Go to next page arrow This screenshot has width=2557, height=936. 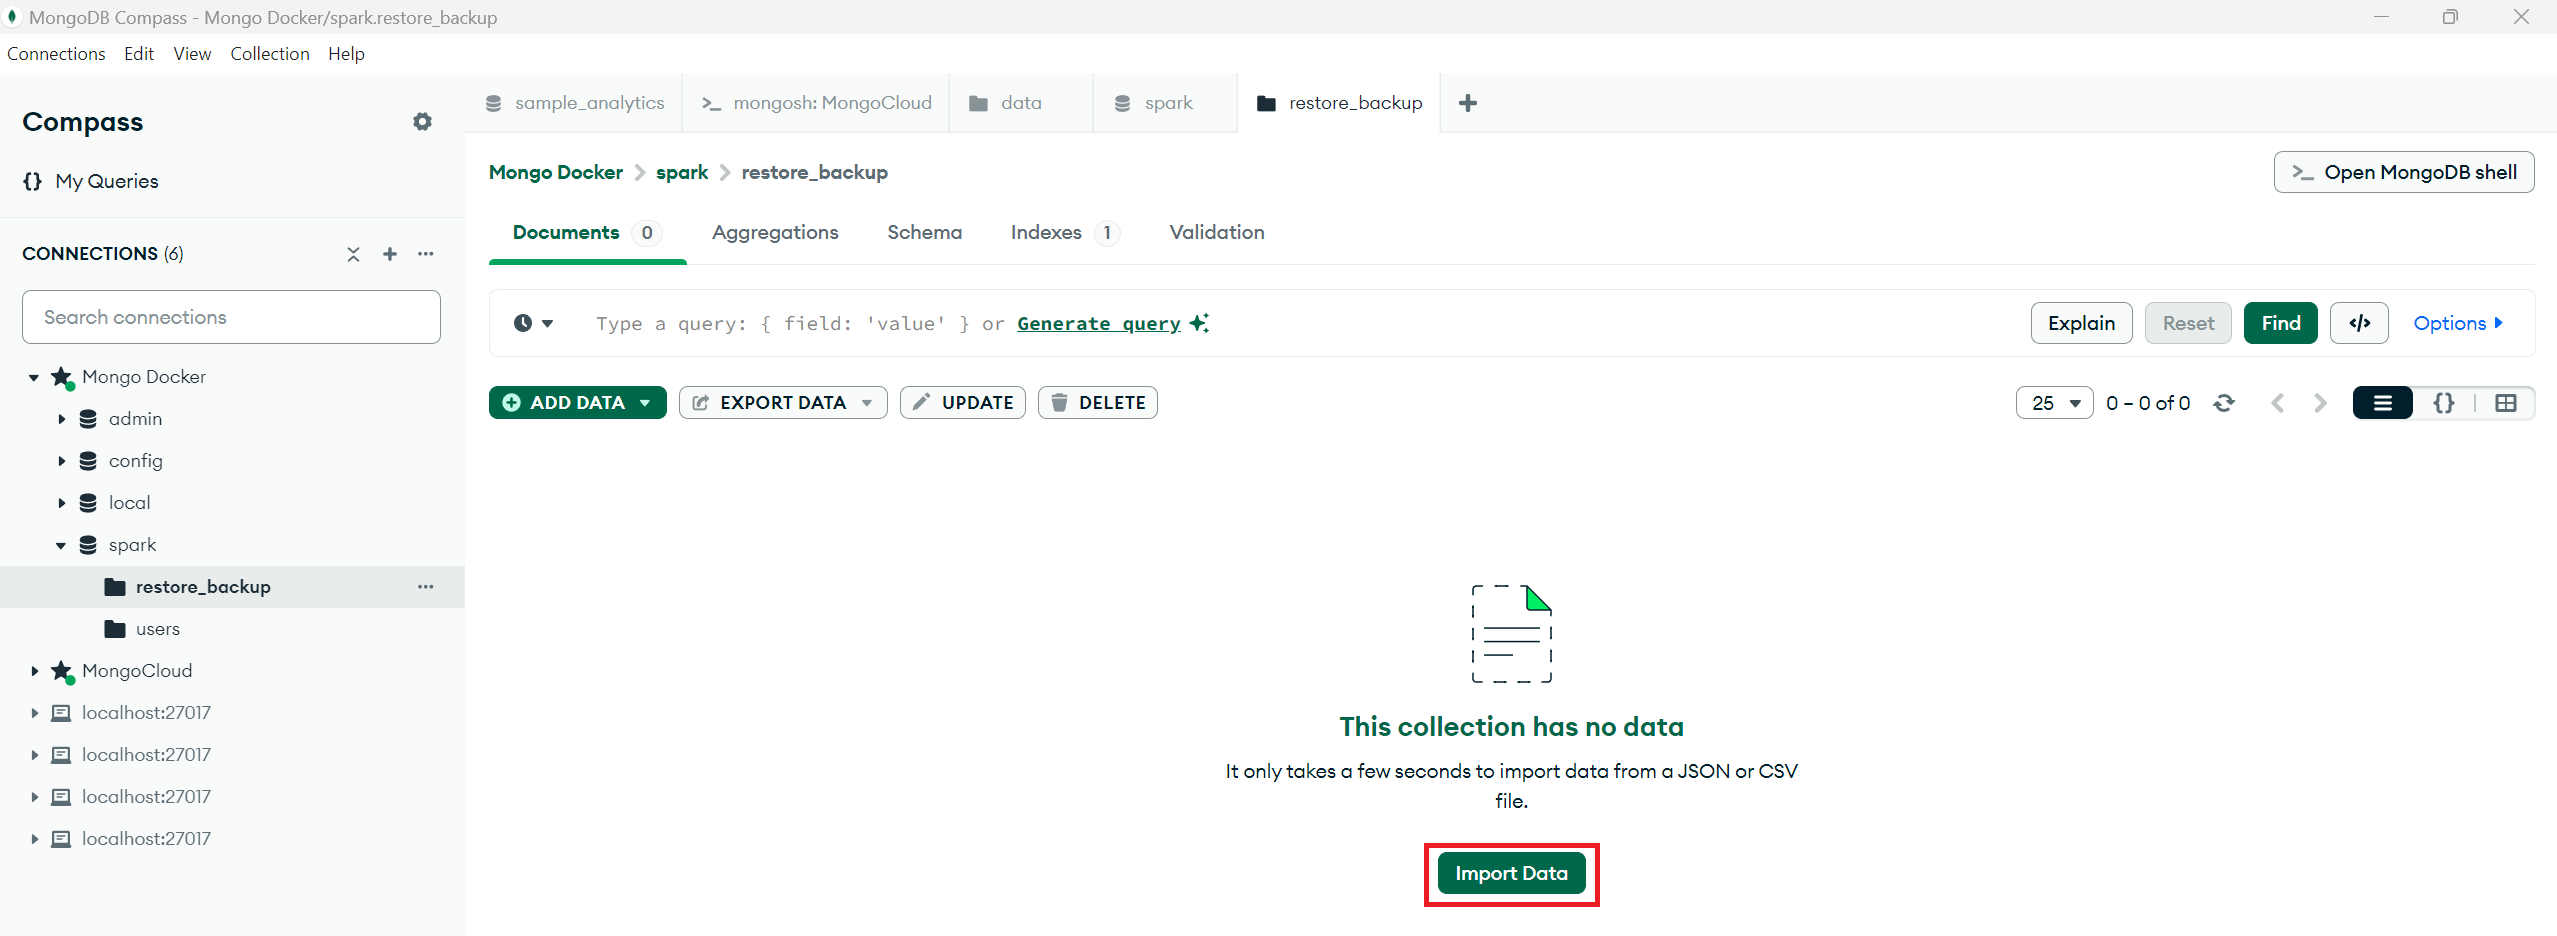(2320, 403)
